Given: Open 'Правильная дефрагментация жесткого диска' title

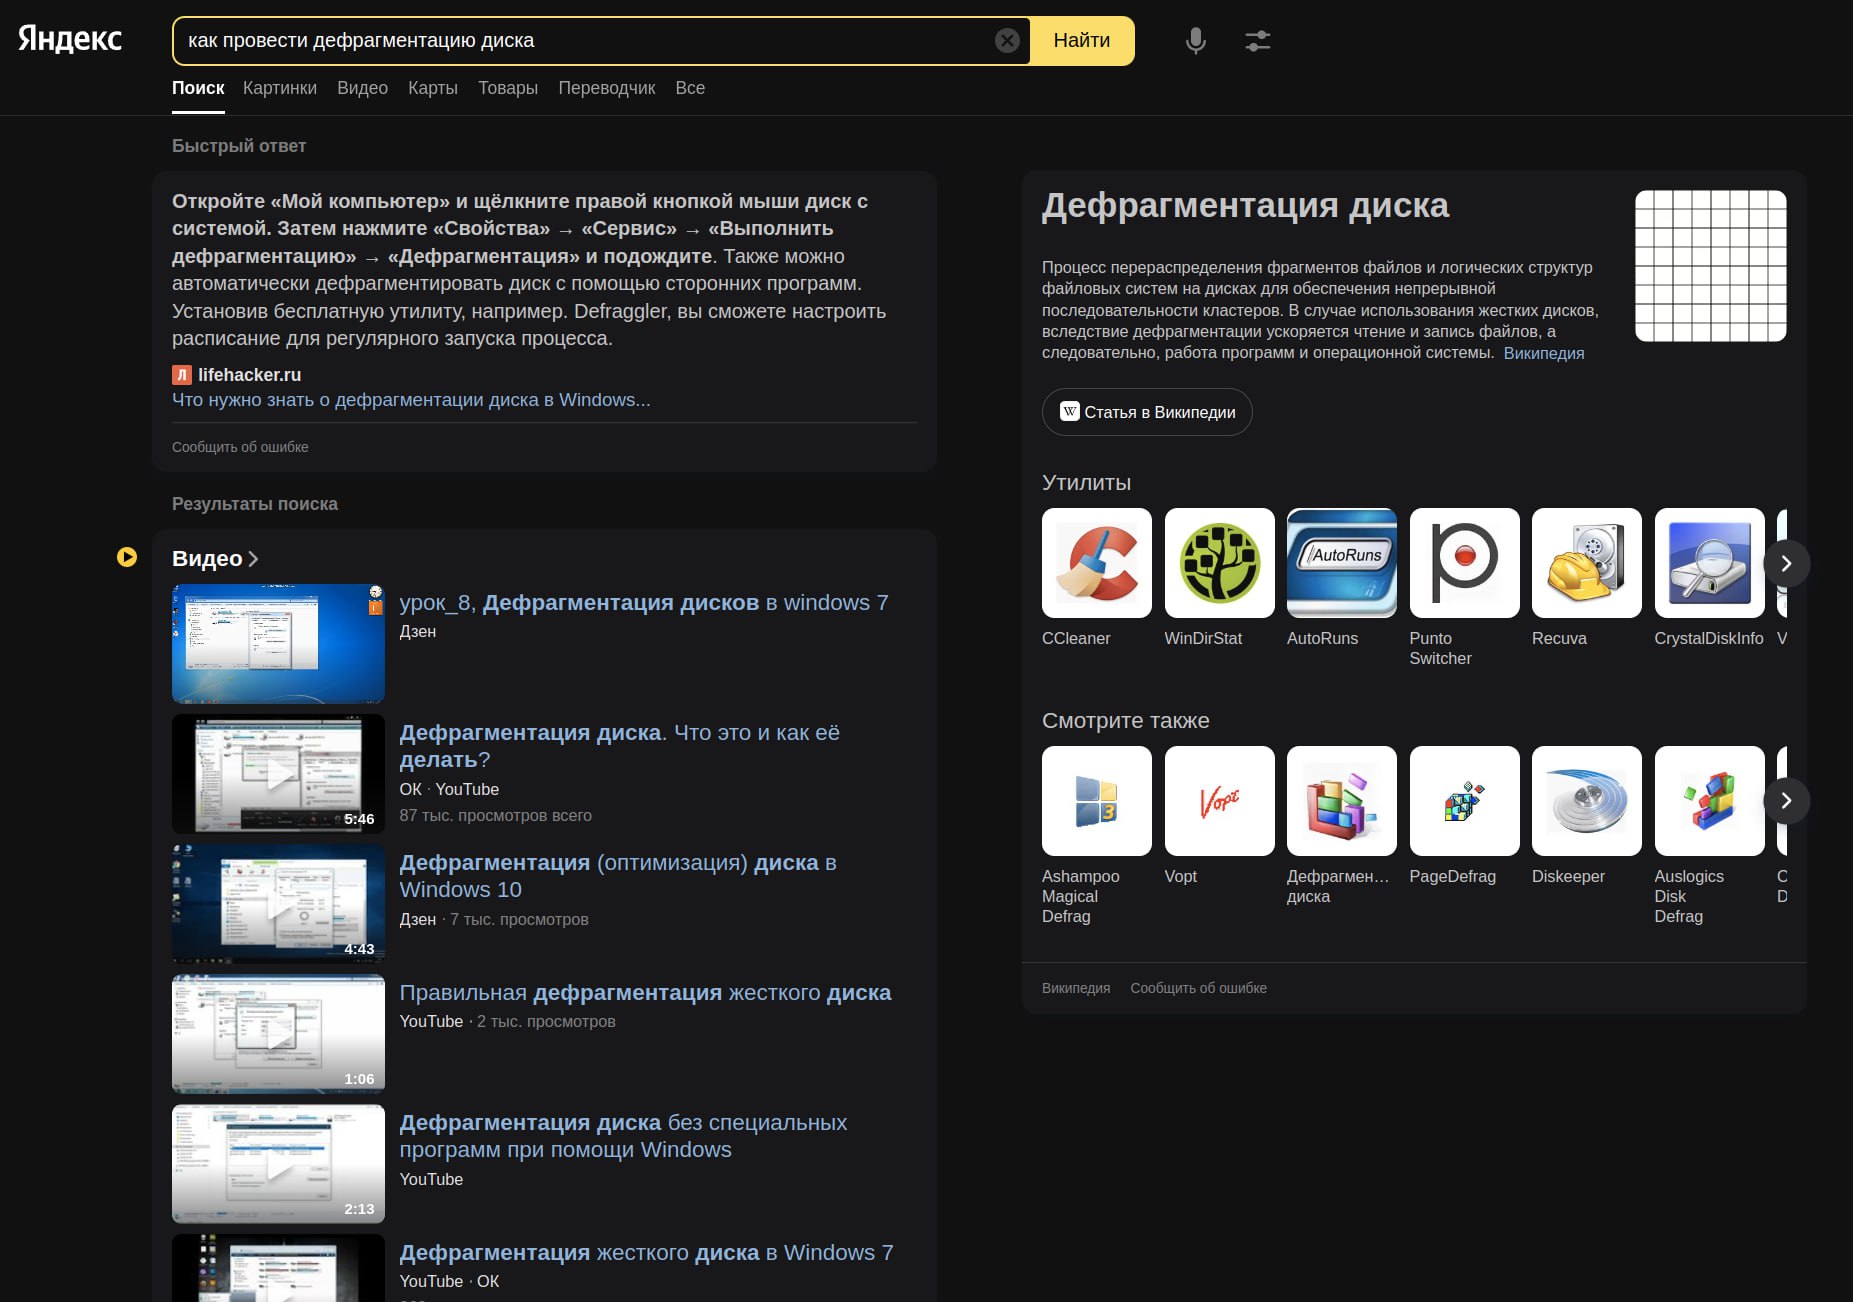Looking at the screenshot, I should point(645,993).
